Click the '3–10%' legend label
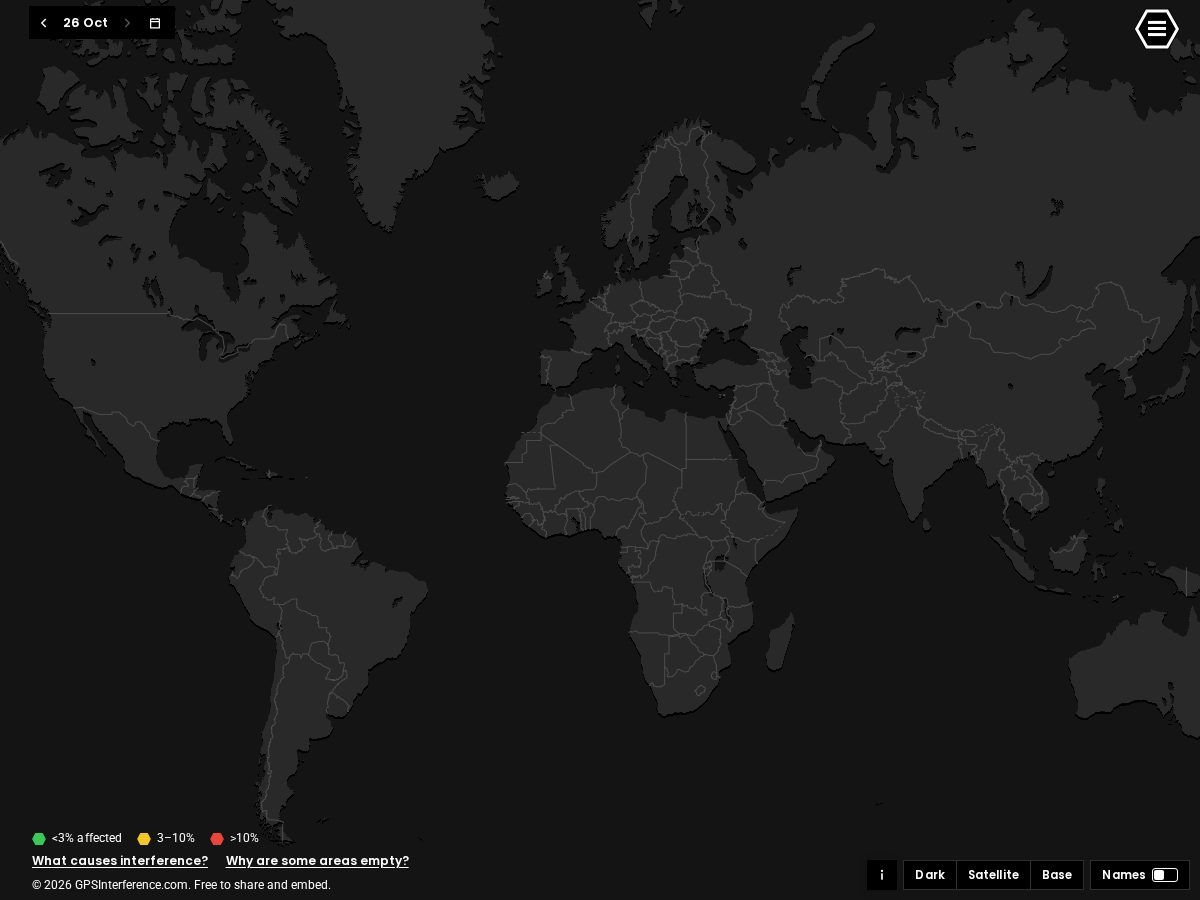Screen dimensions: 1200x900 [176, 839]
